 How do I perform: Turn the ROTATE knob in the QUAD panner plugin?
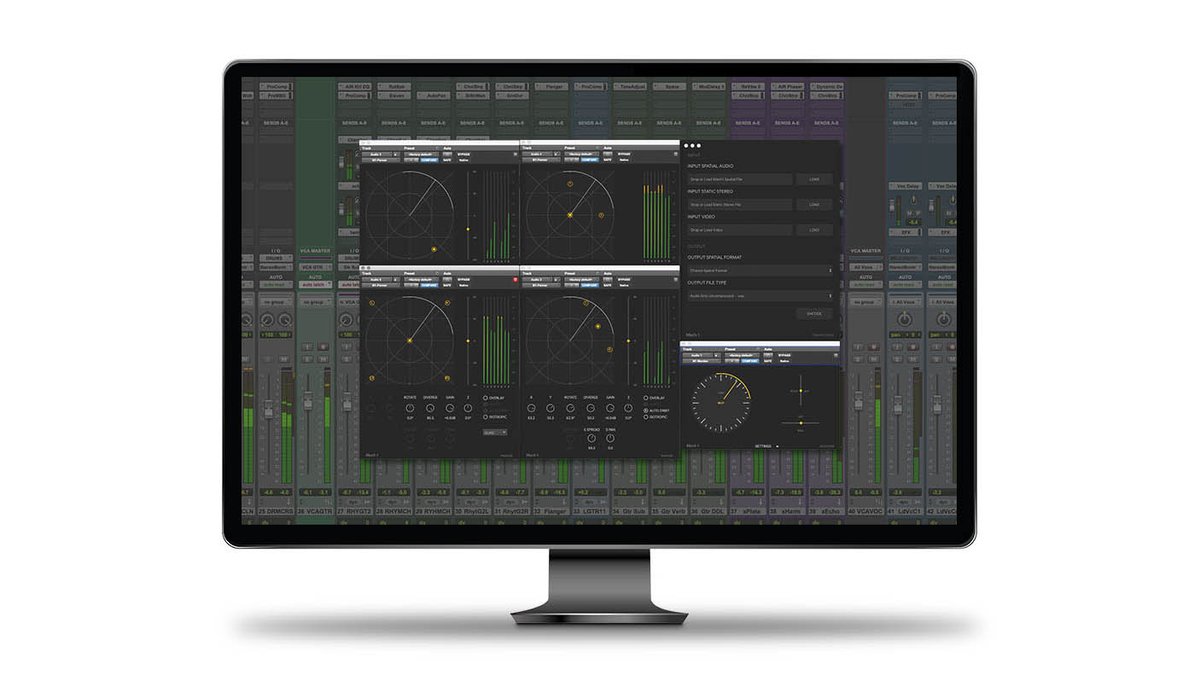[x=410, y=408]
